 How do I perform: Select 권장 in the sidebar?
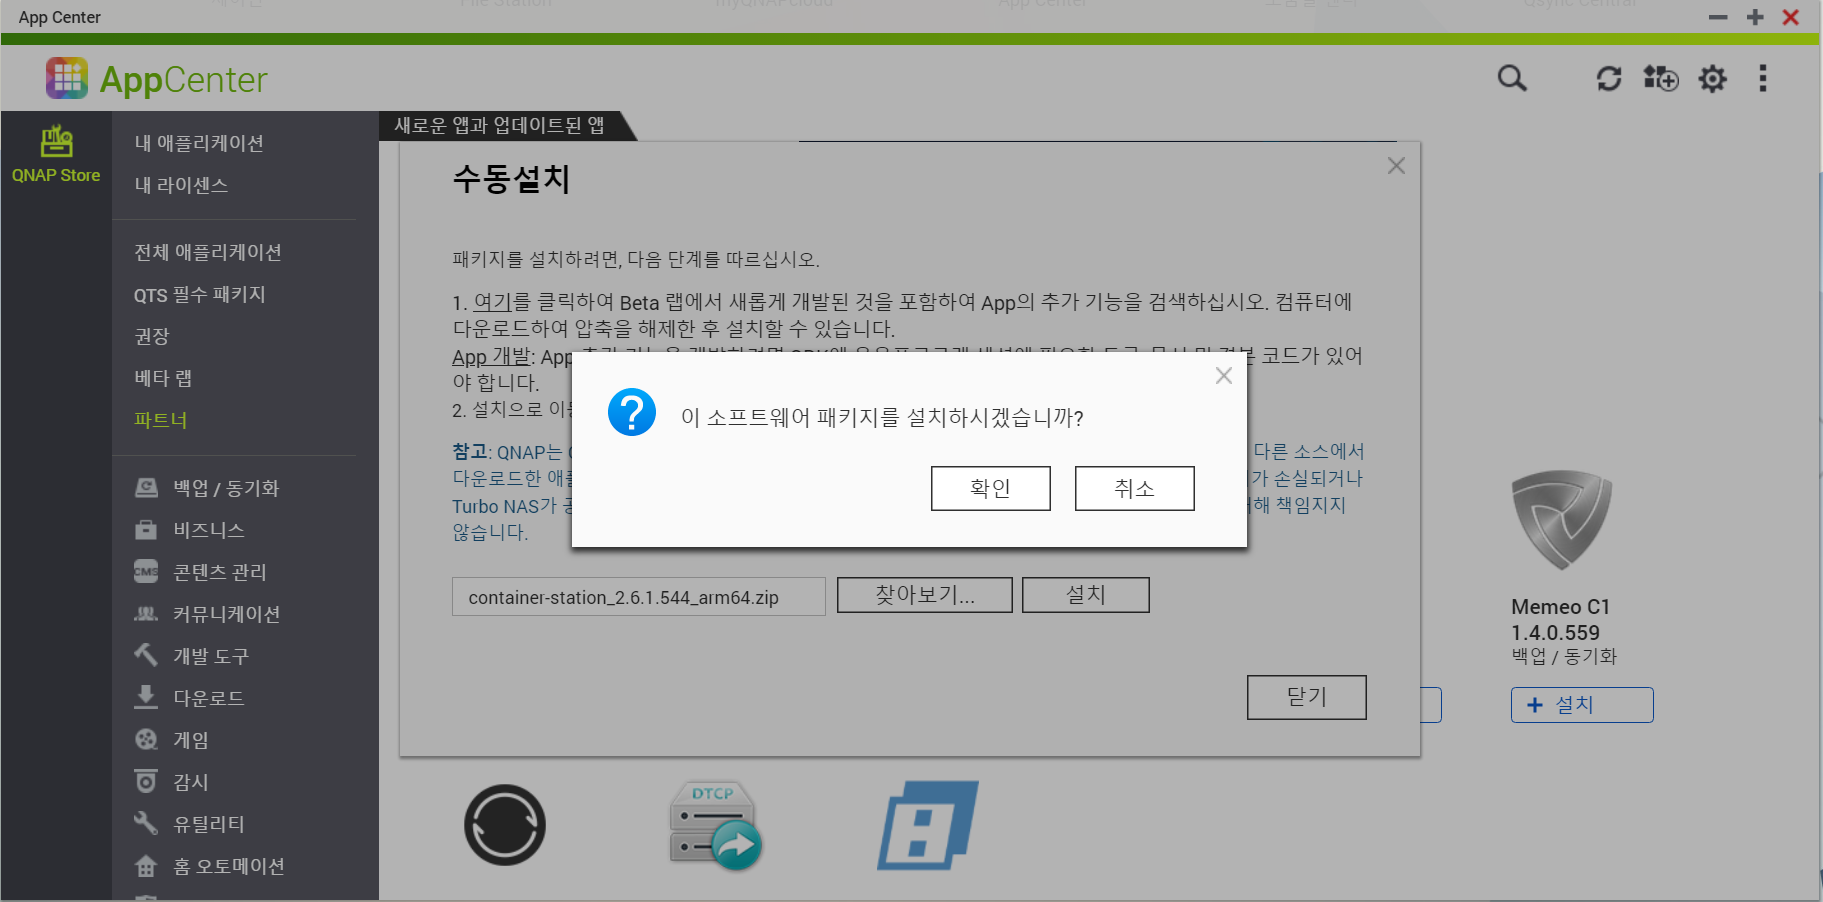tap(152, 336)
